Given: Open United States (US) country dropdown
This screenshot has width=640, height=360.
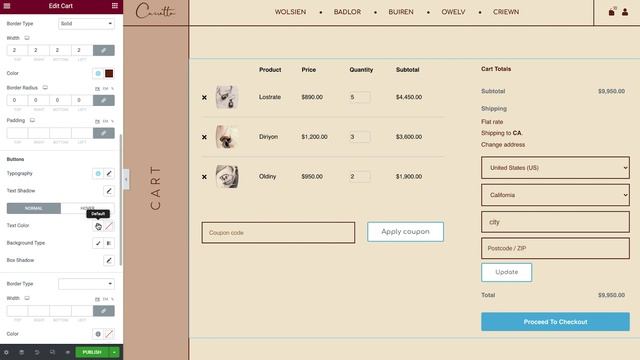Looking at the screenshot, I should [x=555, y=168].
